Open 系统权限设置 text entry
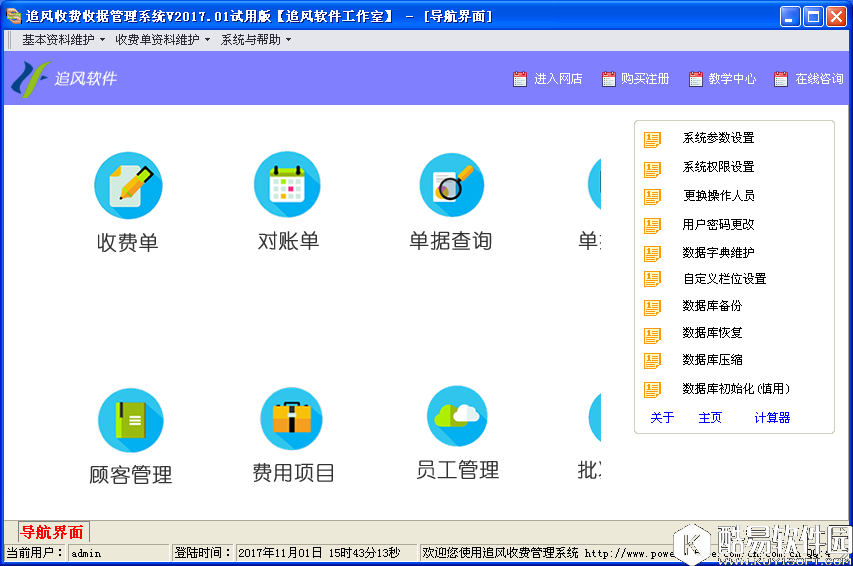 (719, 167)
